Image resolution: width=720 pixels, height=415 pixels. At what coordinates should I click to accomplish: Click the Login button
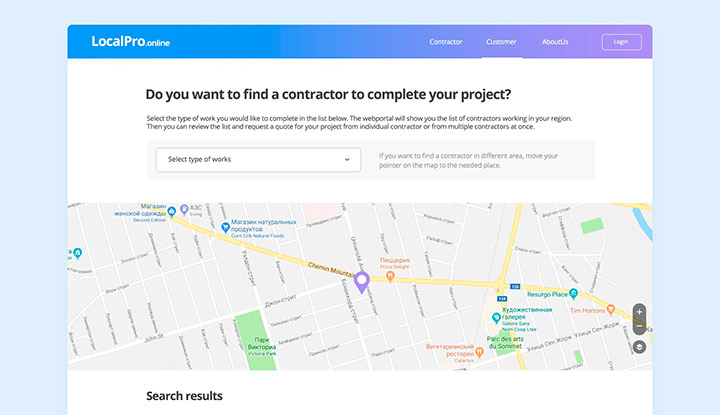point(621,42)
